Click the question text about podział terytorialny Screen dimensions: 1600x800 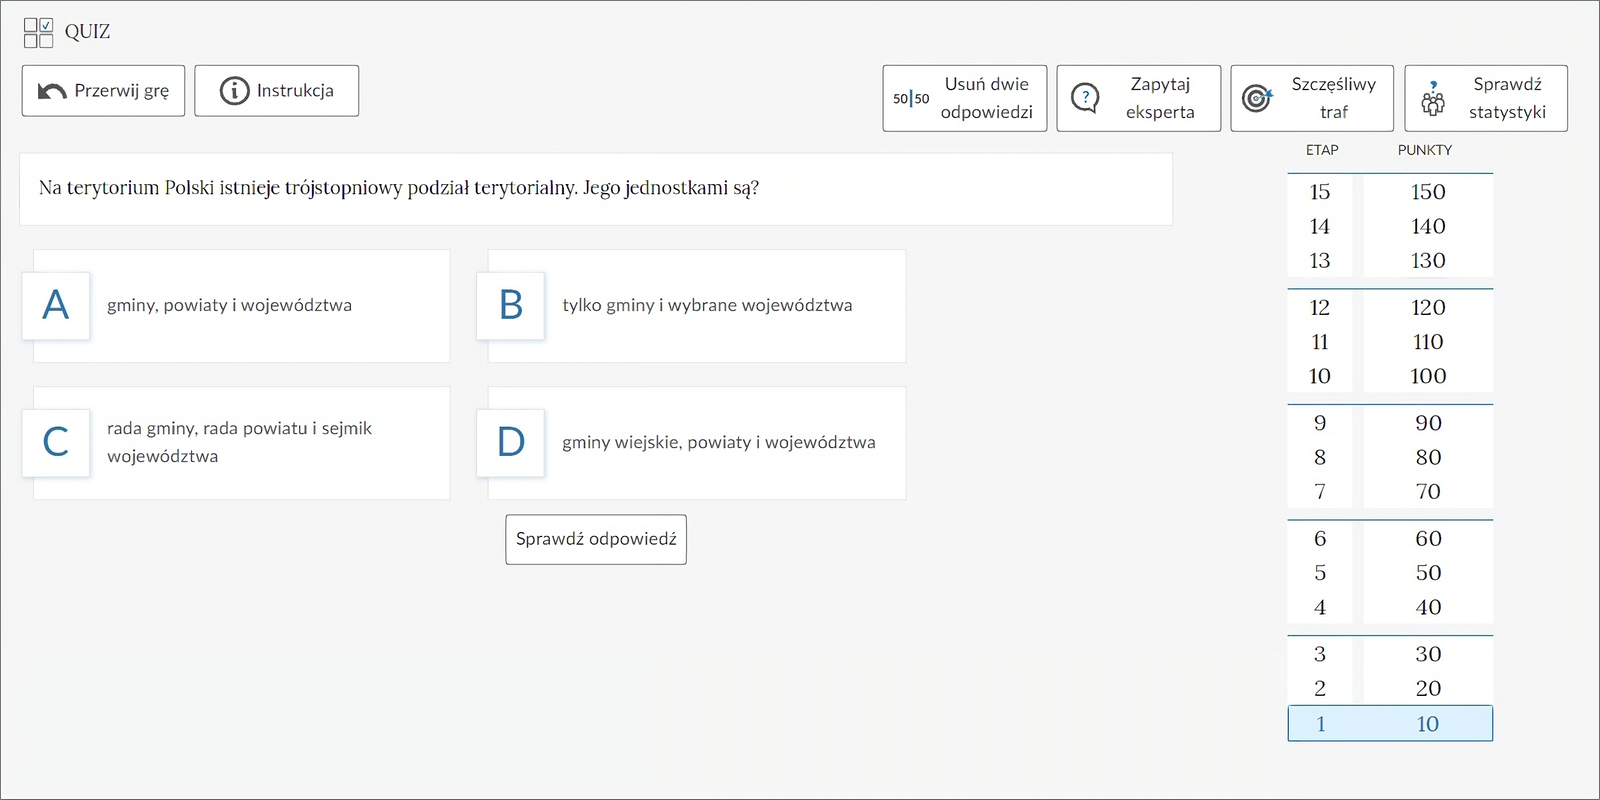point(399,188)
